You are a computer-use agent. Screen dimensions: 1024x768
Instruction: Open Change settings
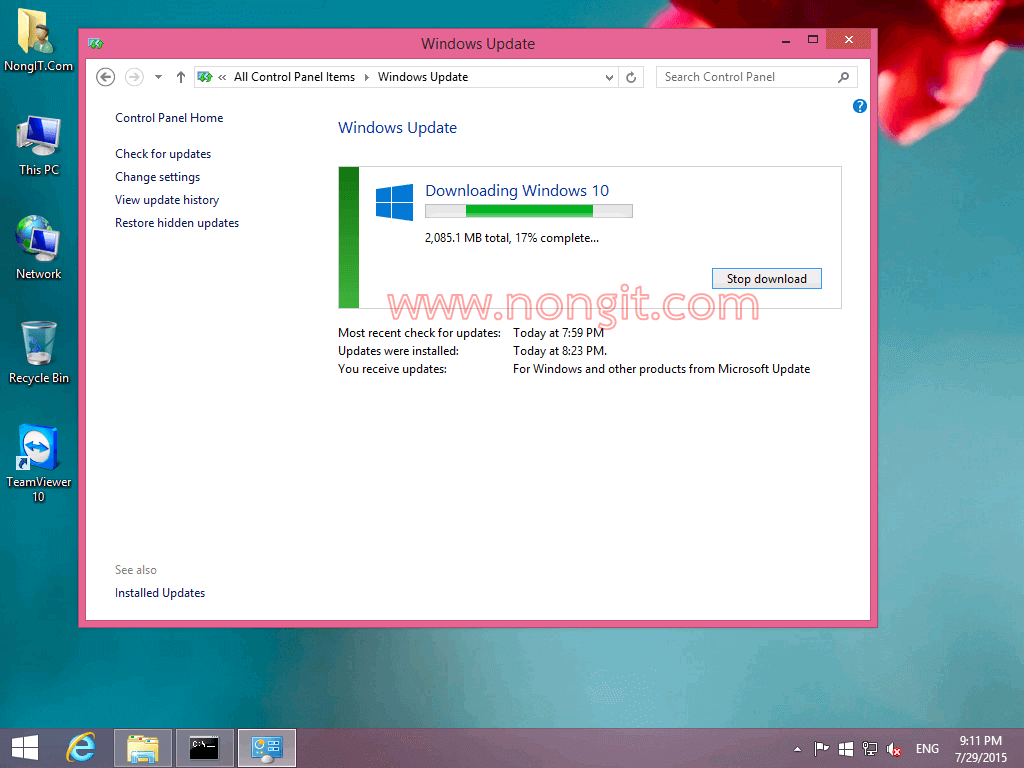pos(157,177)
